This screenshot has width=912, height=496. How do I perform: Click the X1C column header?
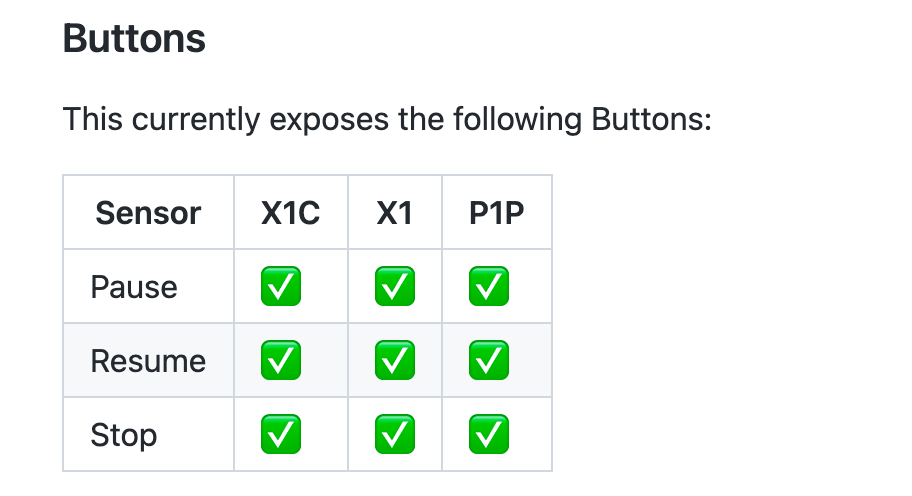(x=291, y=213)
